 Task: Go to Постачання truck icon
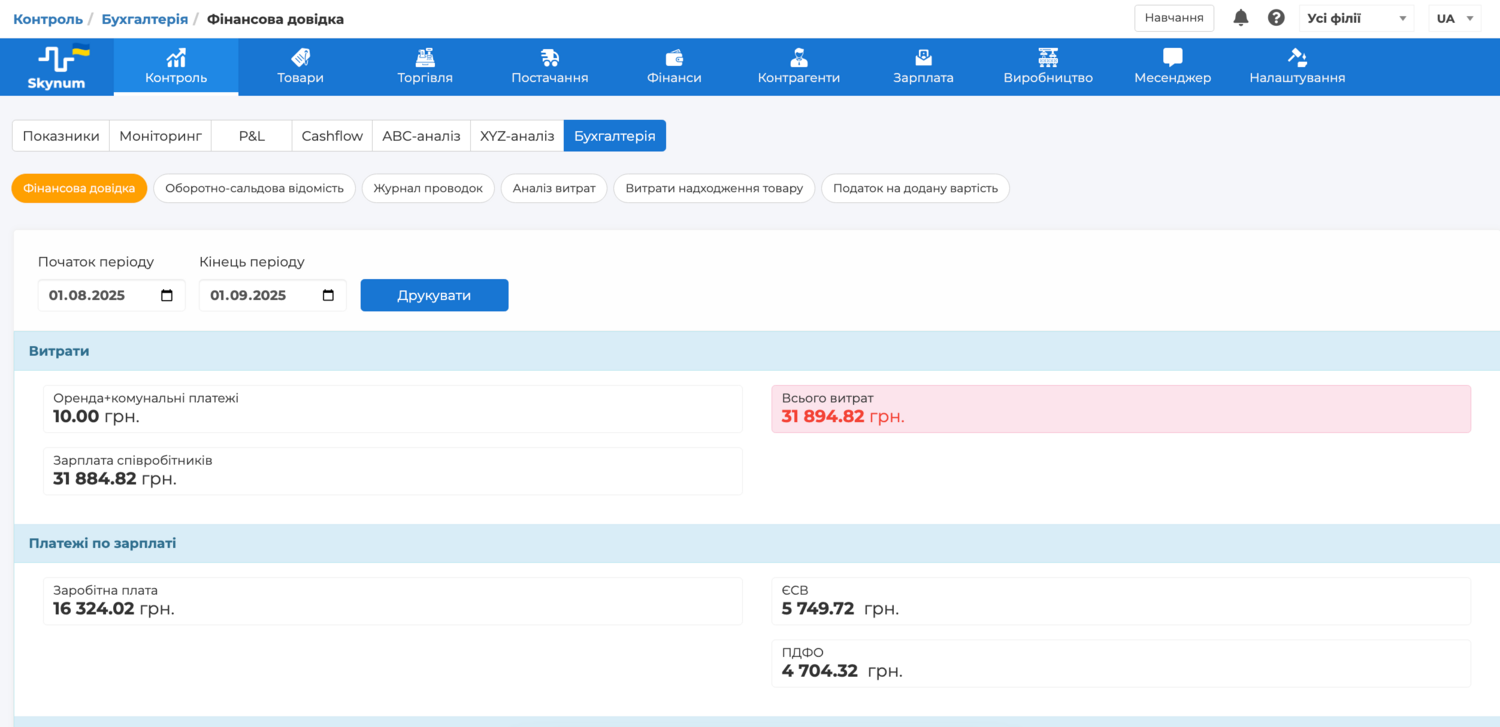pyautogui.click(x=549, y=57)
